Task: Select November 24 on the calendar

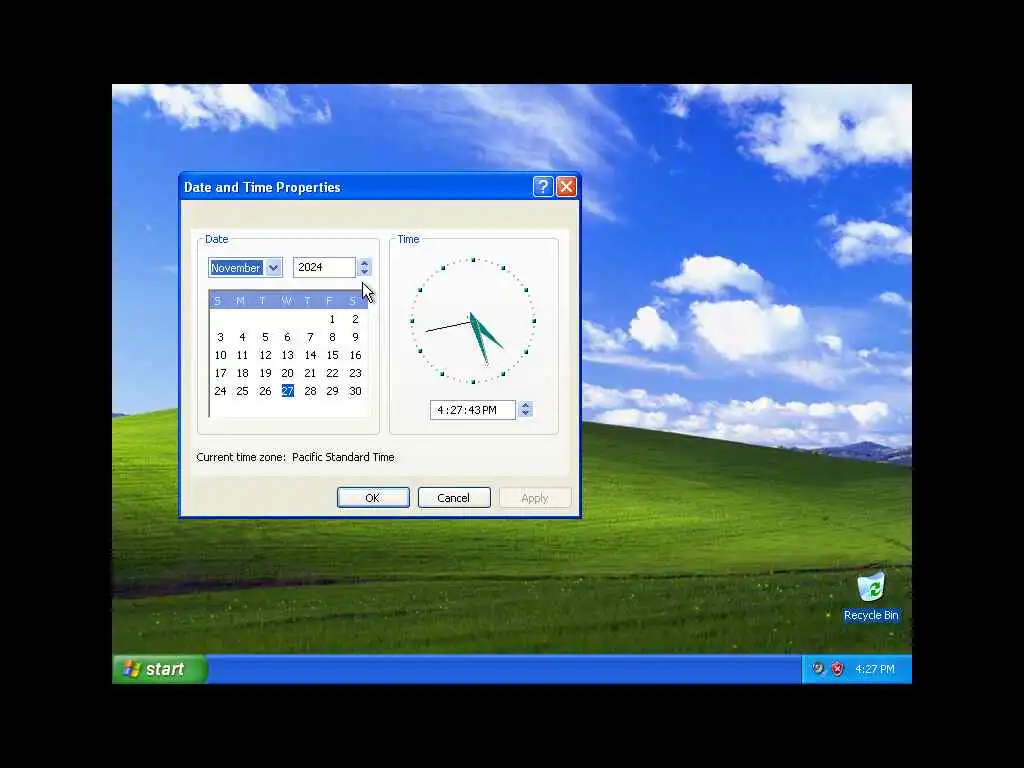Action: click(x=220, y=391)
